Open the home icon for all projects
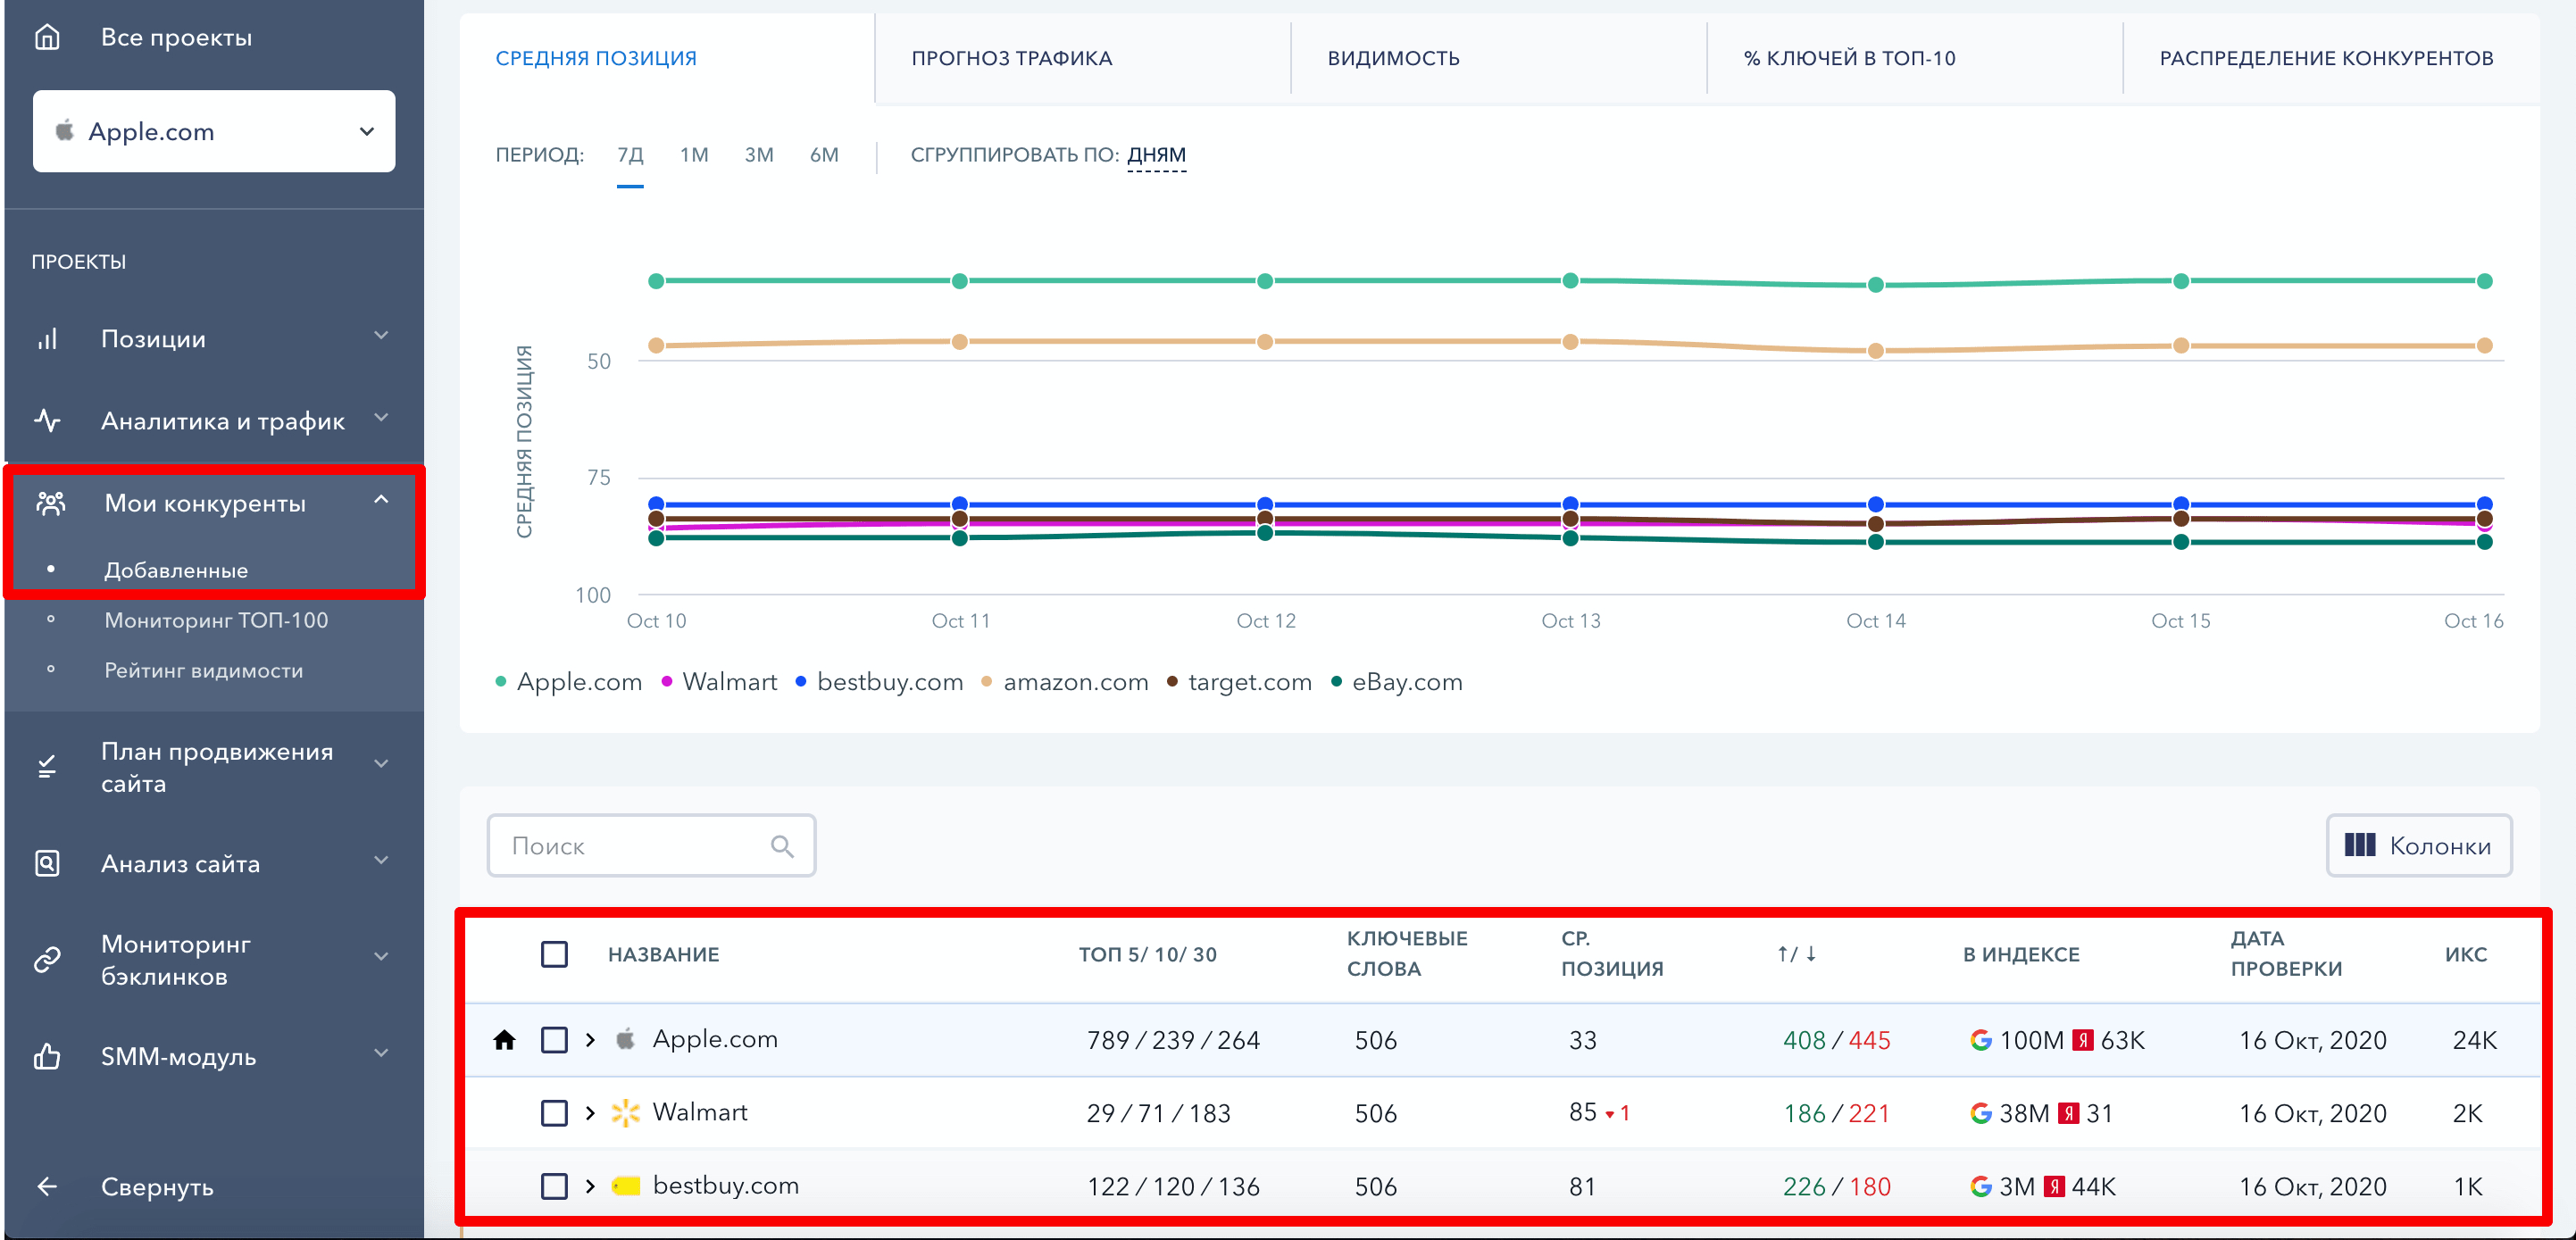 click(47, 37)
